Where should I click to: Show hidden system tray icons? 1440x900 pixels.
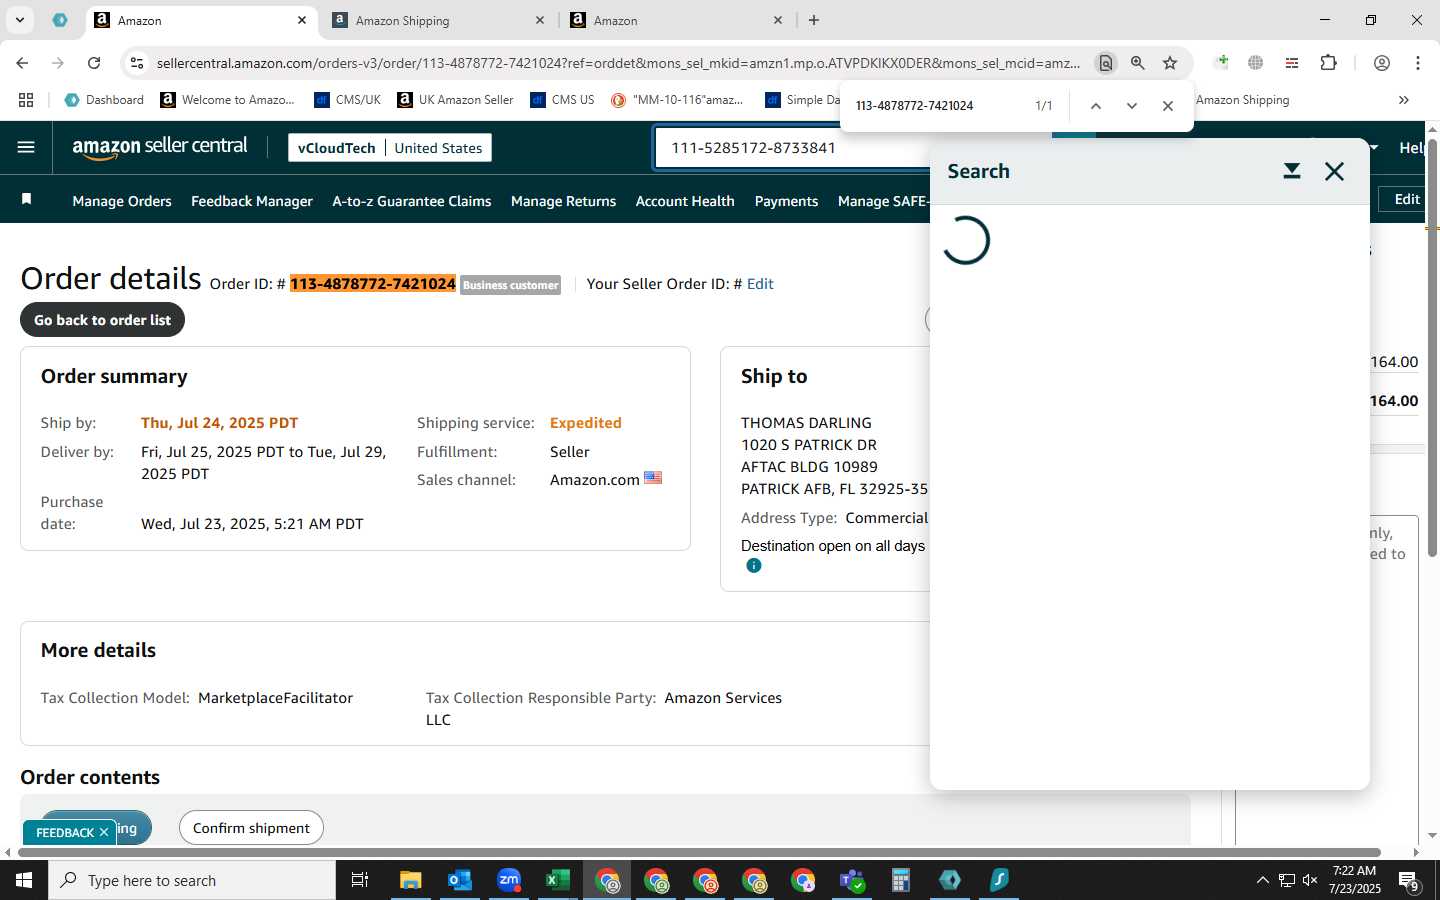(x=1262, y=880)
